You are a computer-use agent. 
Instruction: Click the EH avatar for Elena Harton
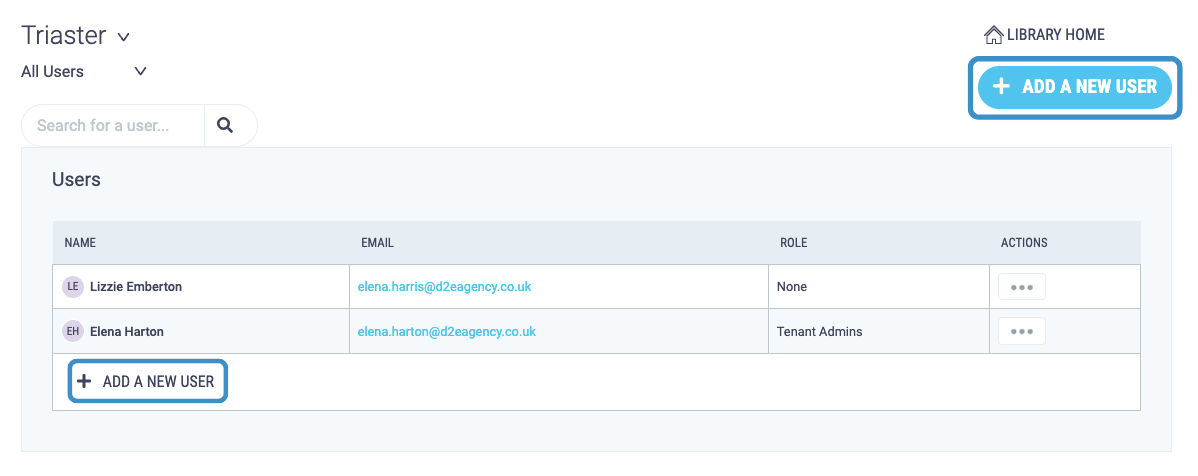[x=73, y=332]
